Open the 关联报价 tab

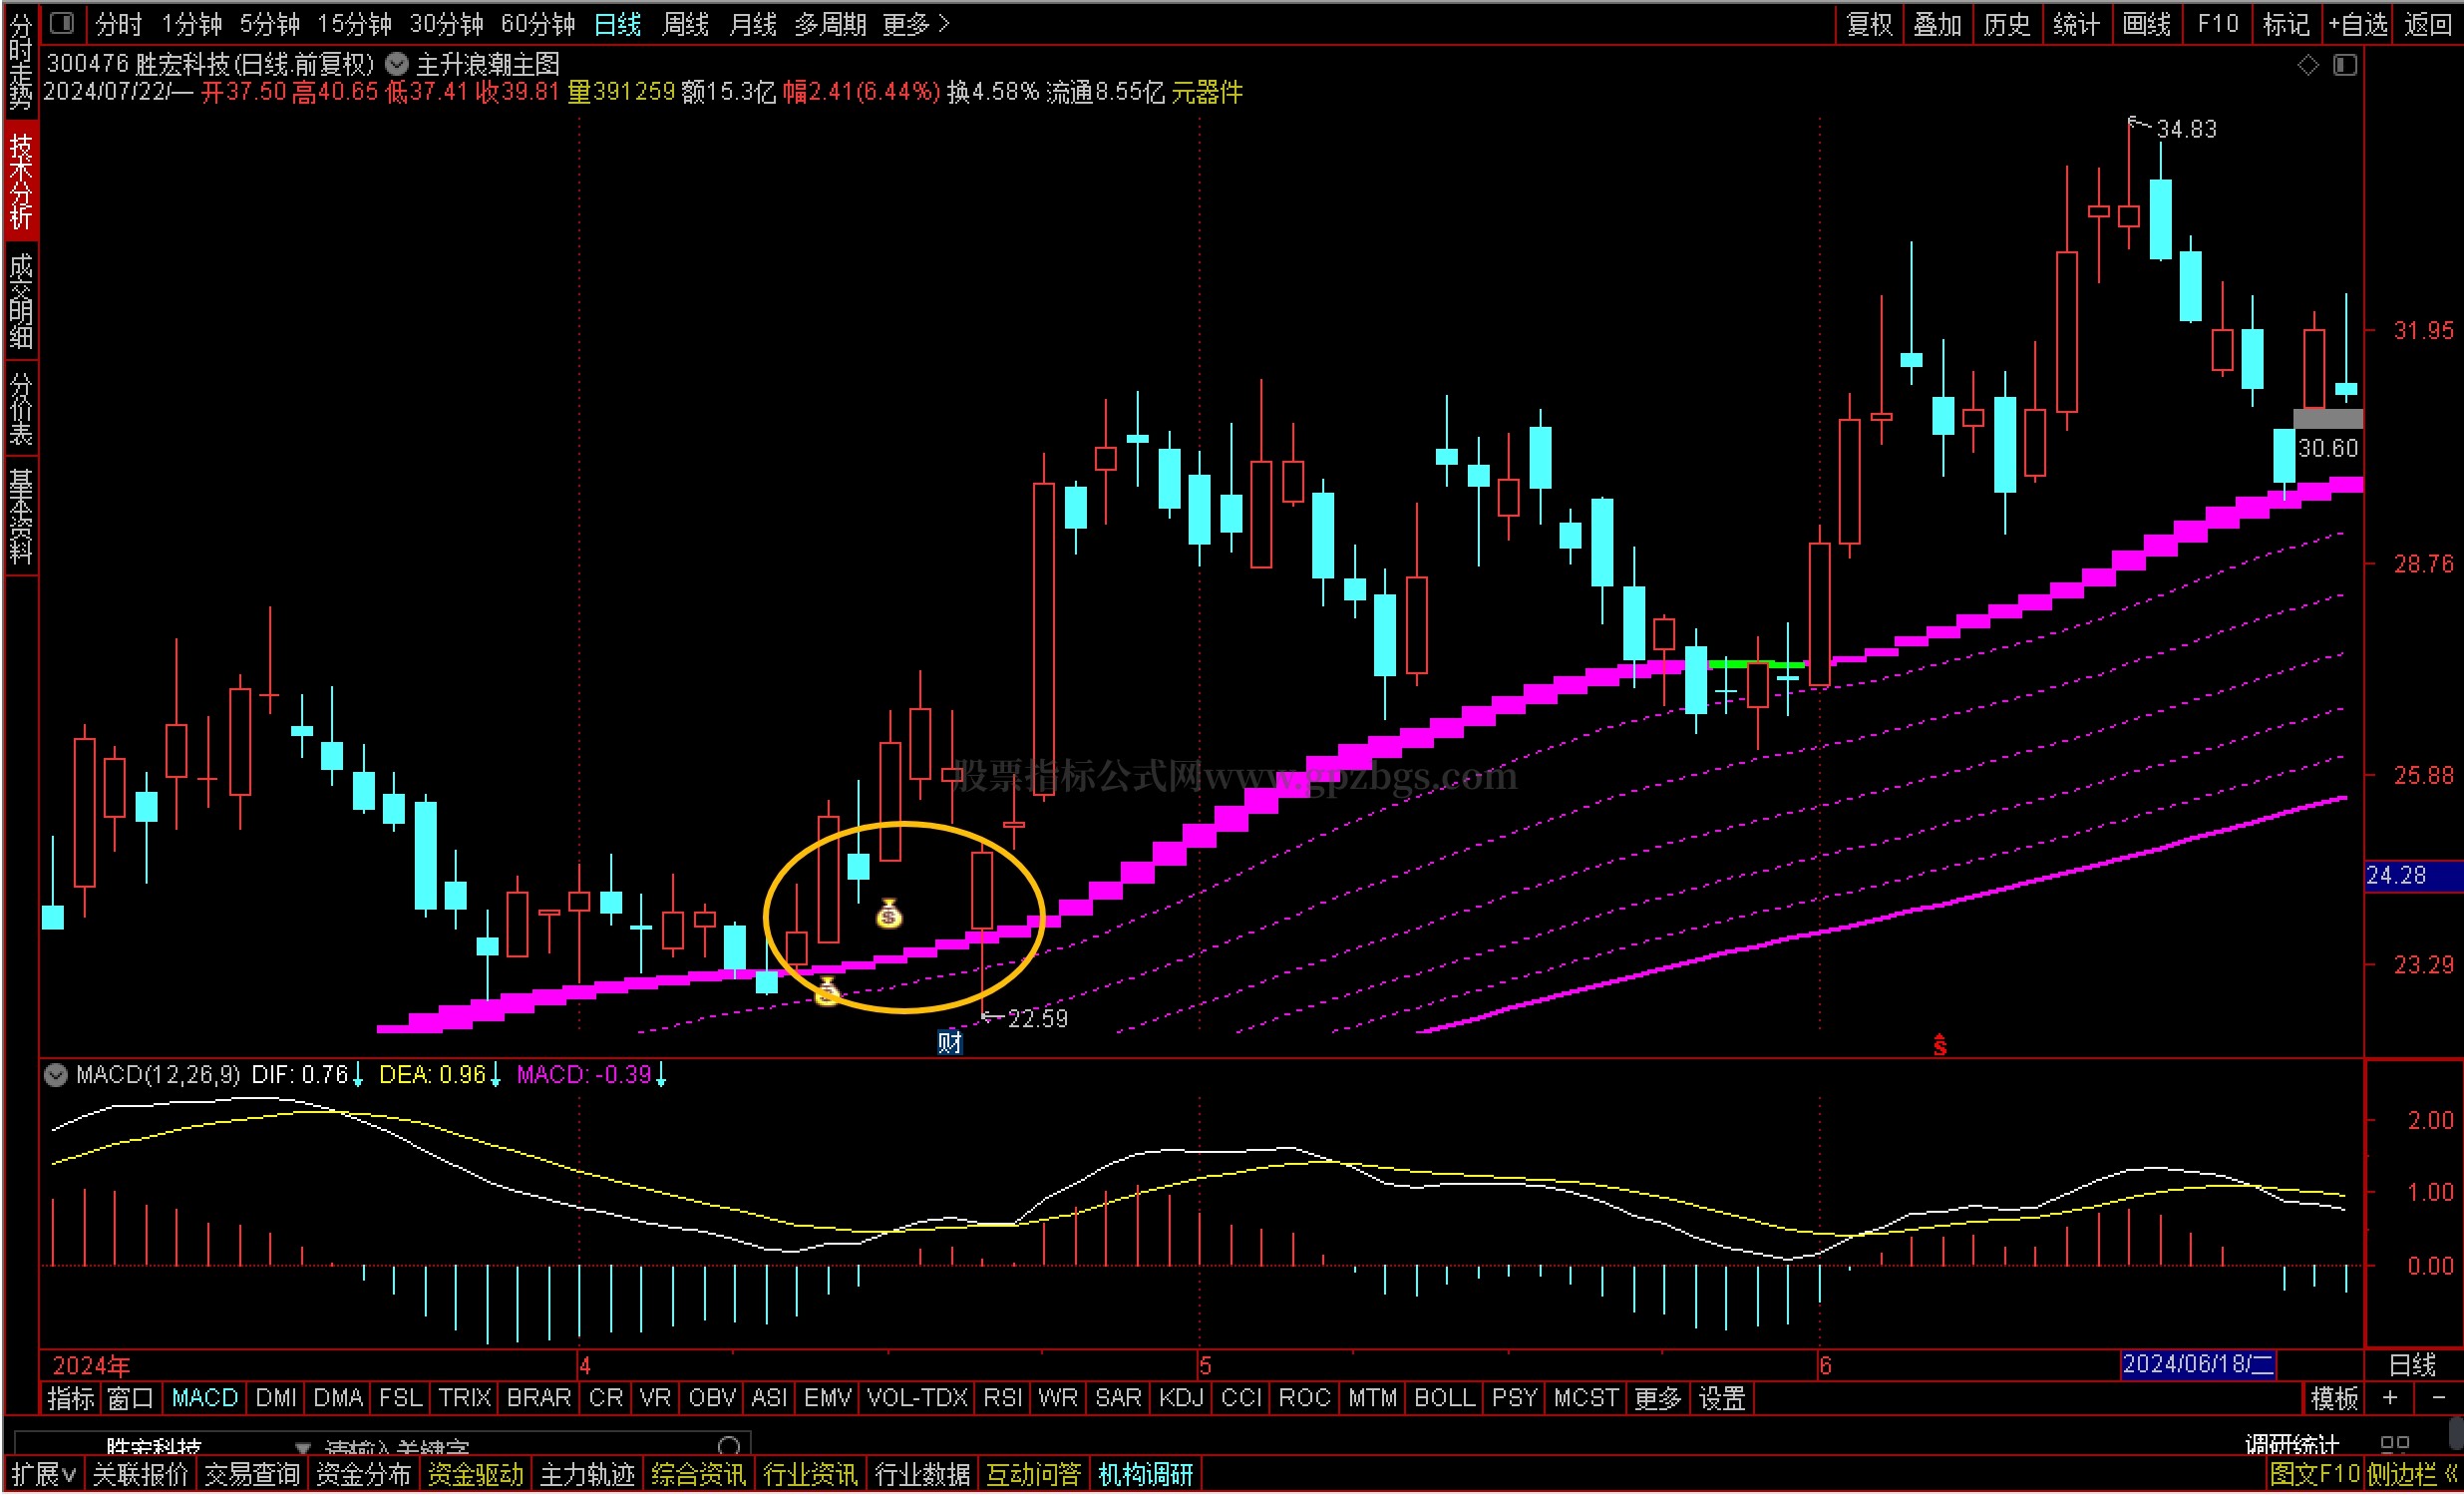click(140, 1475)
